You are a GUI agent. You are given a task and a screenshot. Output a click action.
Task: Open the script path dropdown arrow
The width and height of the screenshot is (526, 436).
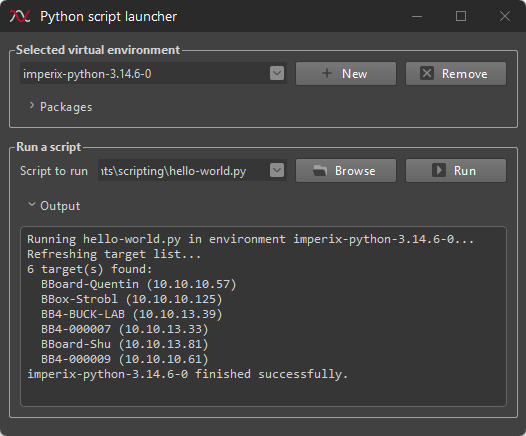tap(277, 170)
